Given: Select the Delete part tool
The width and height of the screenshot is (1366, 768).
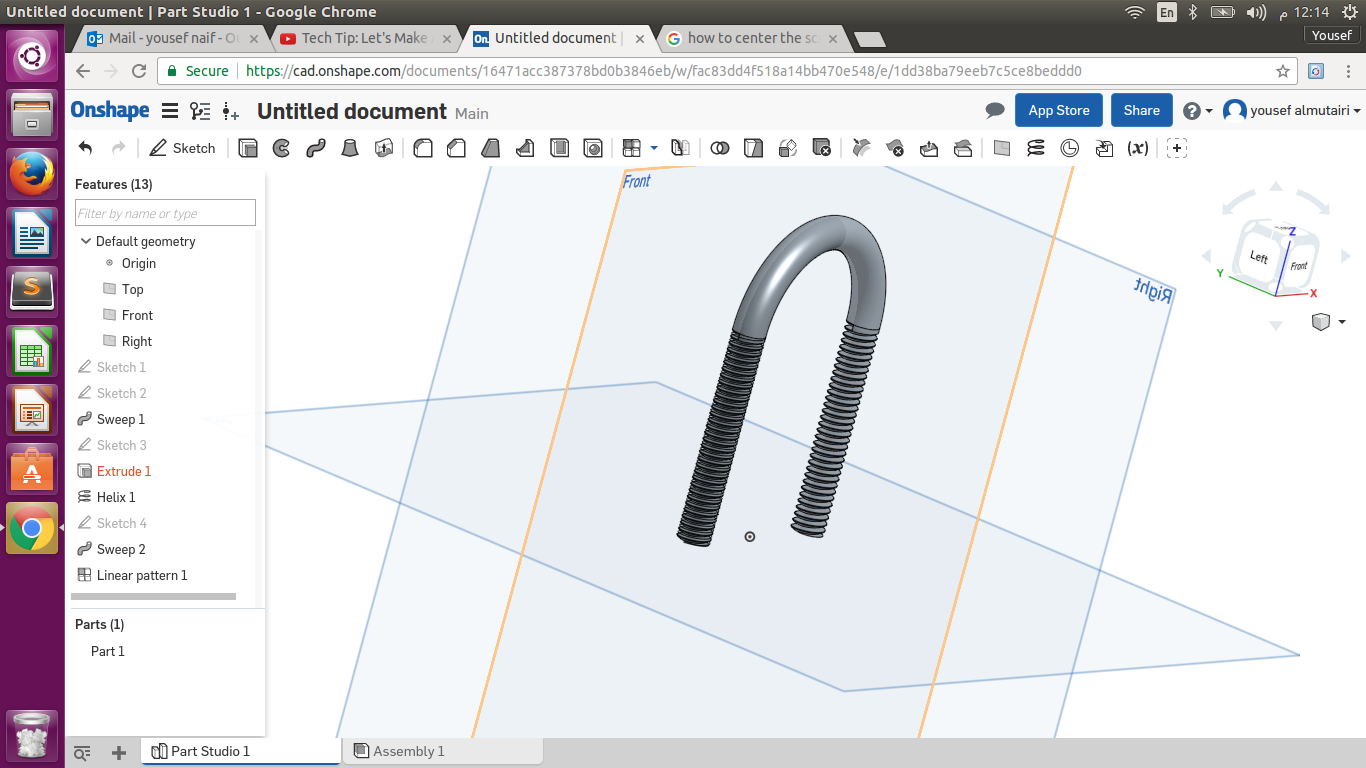Looking at the screenshot, I should coord(822,148).
